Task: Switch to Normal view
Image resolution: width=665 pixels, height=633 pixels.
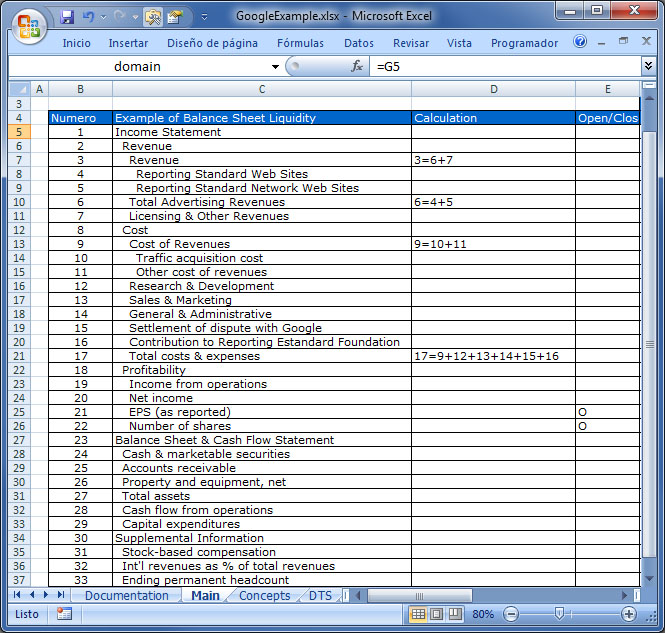Action: 418,614
